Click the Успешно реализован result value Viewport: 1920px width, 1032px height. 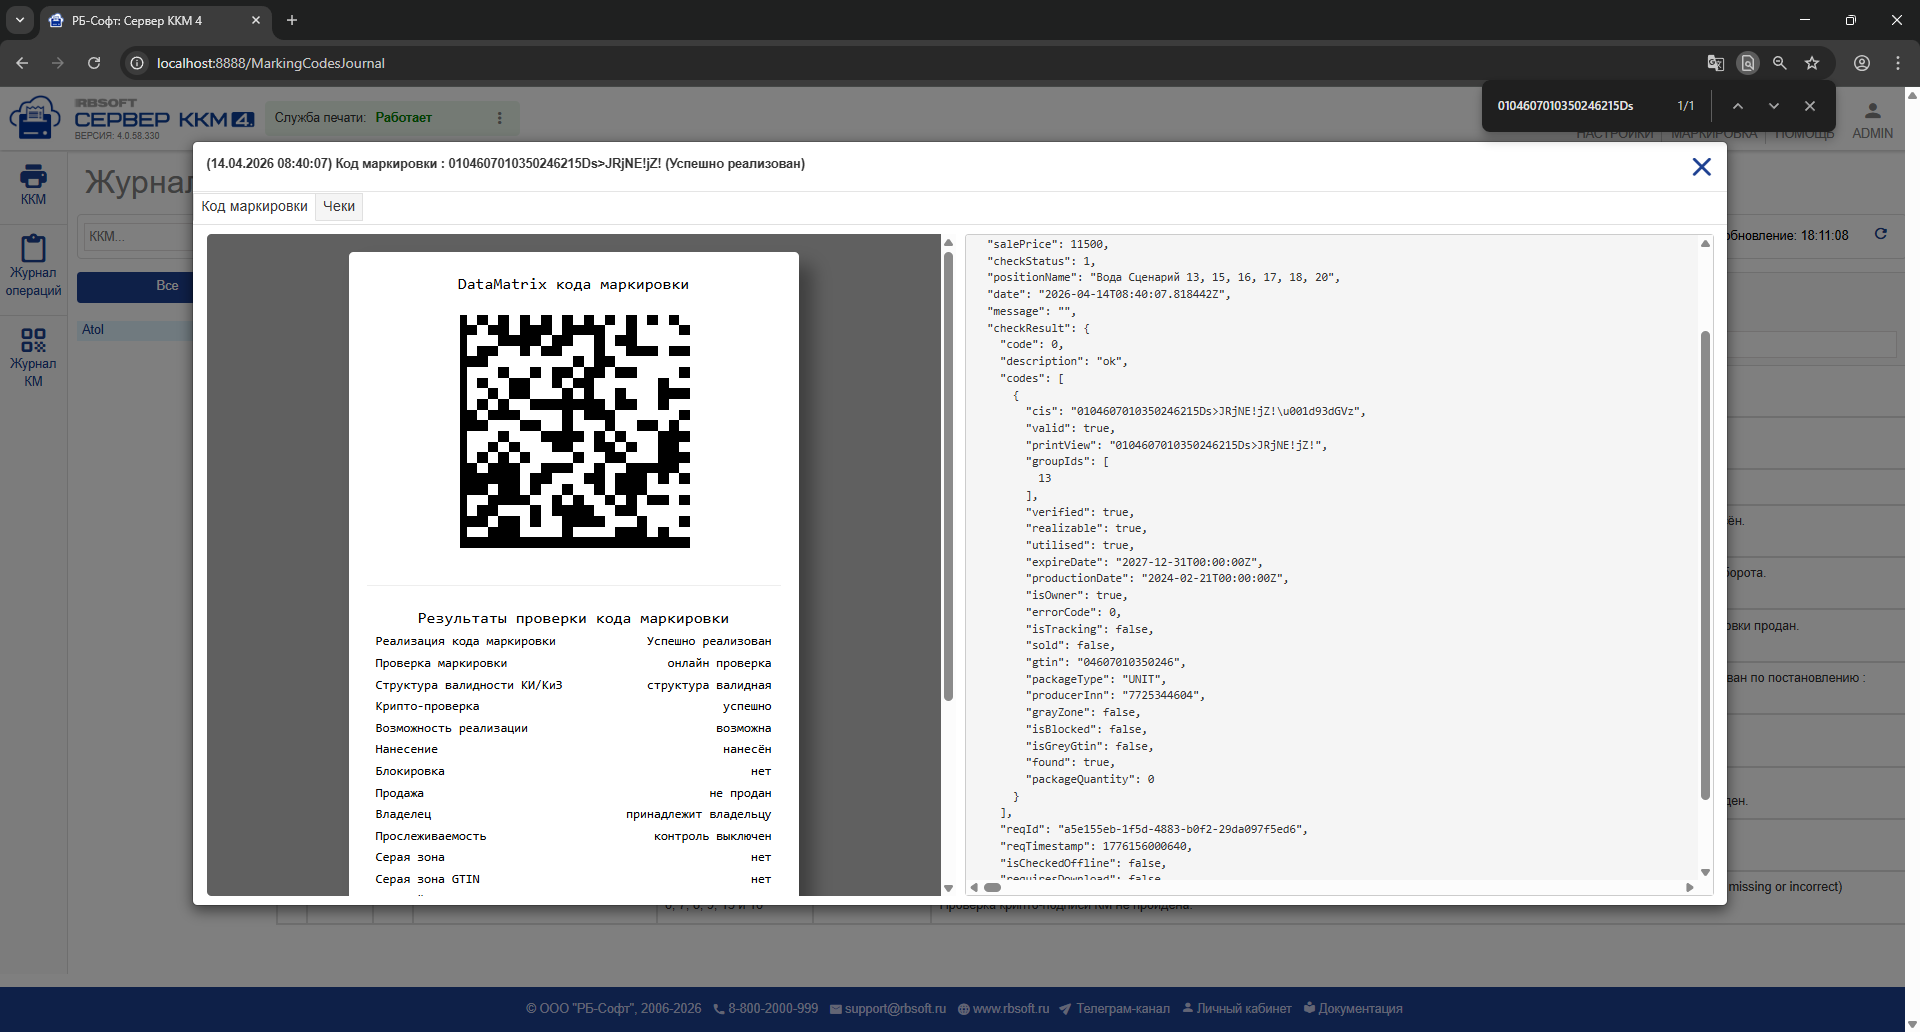pyautogui.click(x=709, y=642)
